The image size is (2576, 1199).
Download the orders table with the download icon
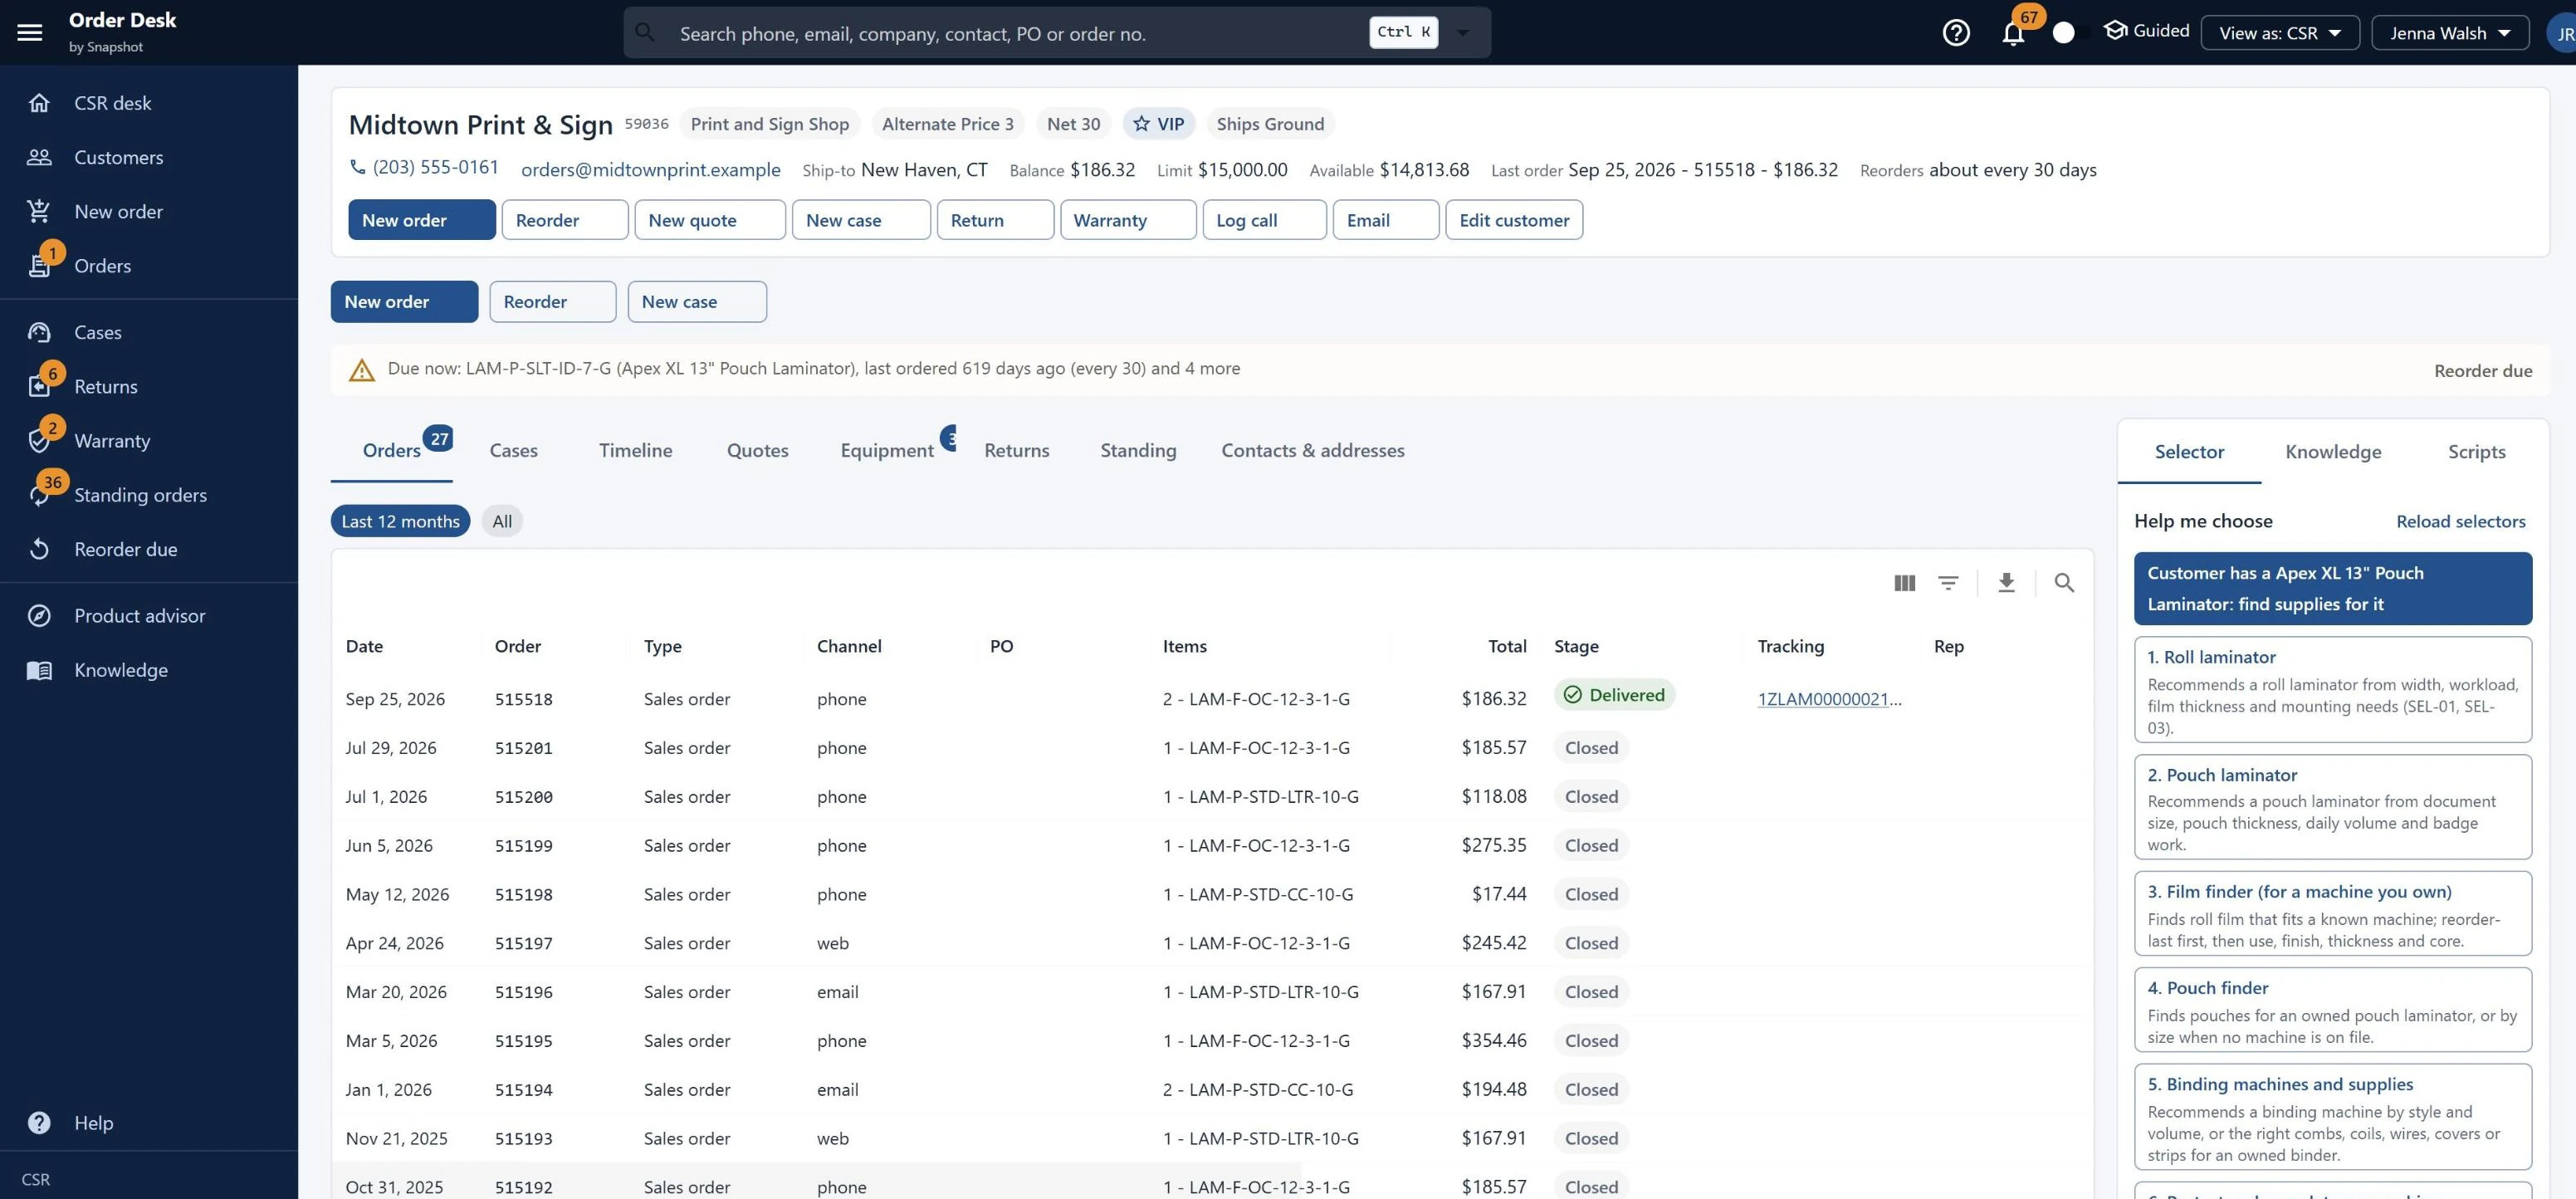pos(2006,583)
